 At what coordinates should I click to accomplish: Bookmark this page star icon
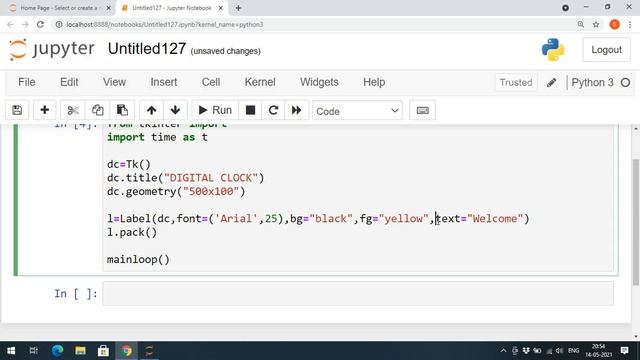click(x=596, y=24)
